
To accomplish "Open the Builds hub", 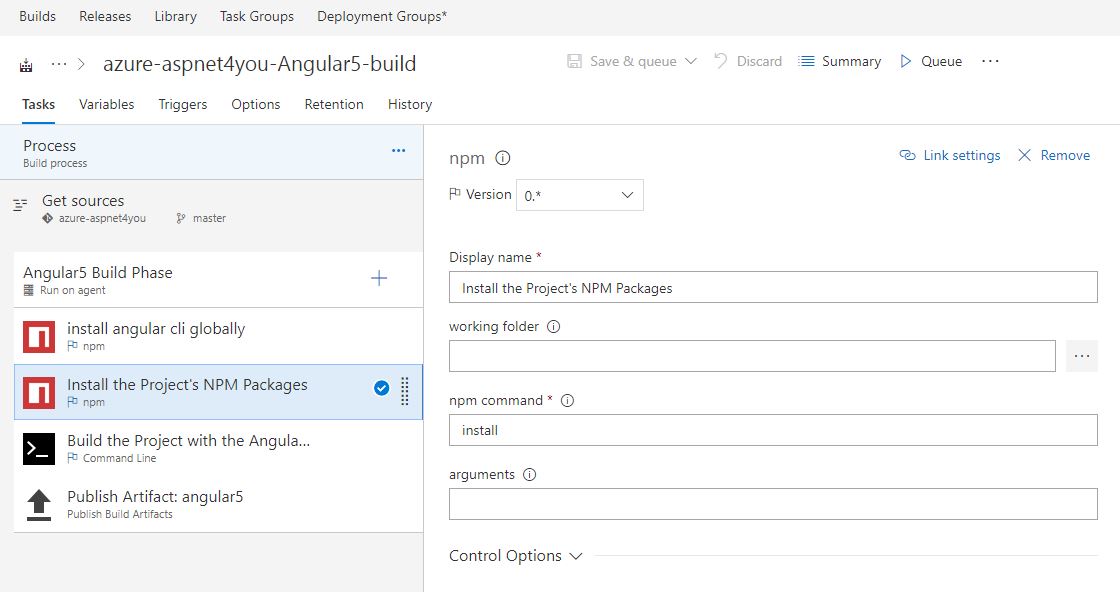I will coord(38,16).
